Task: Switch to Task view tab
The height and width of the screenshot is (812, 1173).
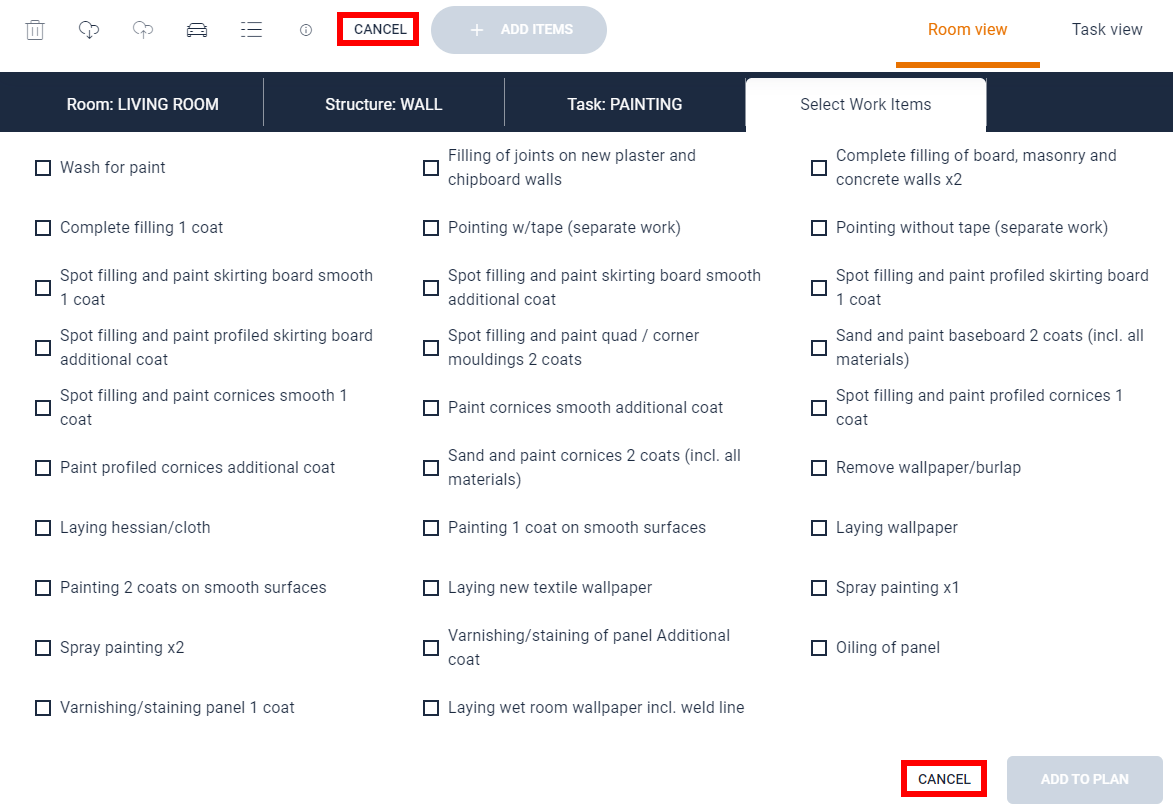Action: click(1106, 30)
